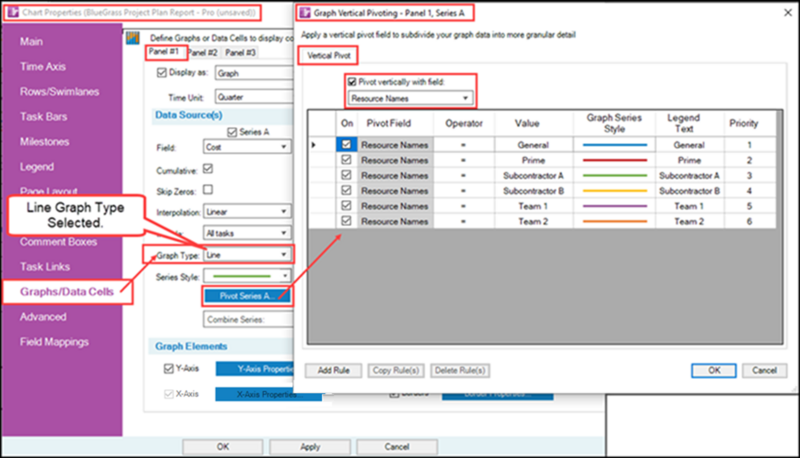The height and width of the screenshot is (458, 800).
Task: Open the Time Axis sidebar section
Action: pos(43,67)
